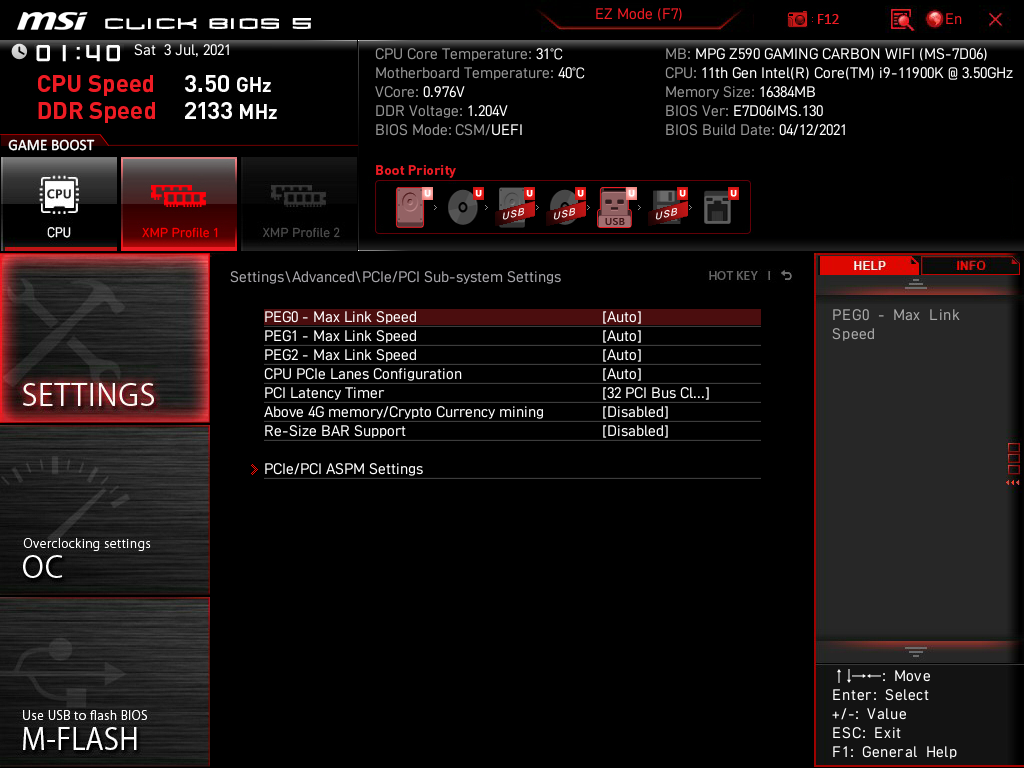Click the Boot Priority heading
The width and height of the screenshot is (1024, 768).
[x=415, y=170]
